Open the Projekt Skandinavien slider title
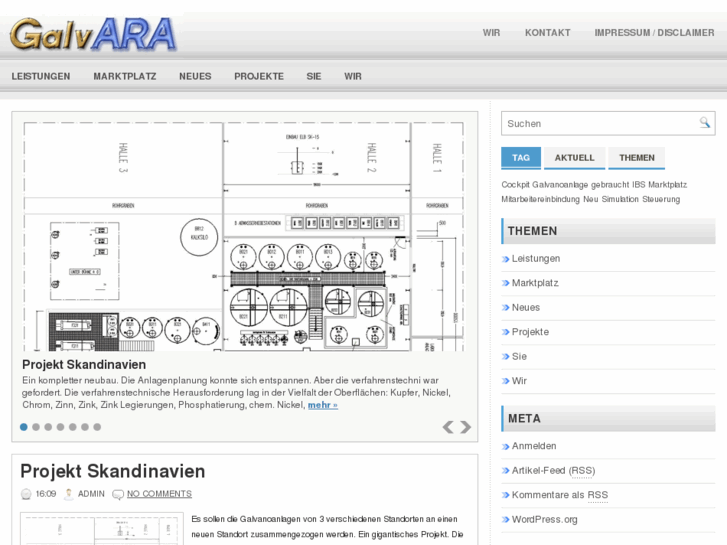The height and width of the screenshot is (545, 727). coord(84,365)
